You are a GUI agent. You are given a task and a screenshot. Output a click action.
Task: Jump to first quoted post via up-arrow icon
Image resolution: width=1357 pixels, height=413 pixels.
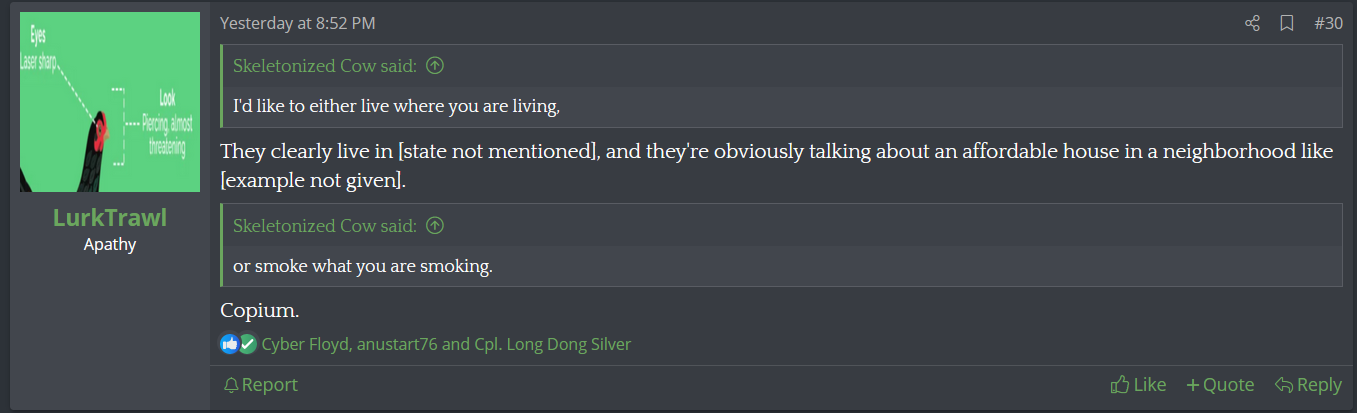(x=435, y=66)
